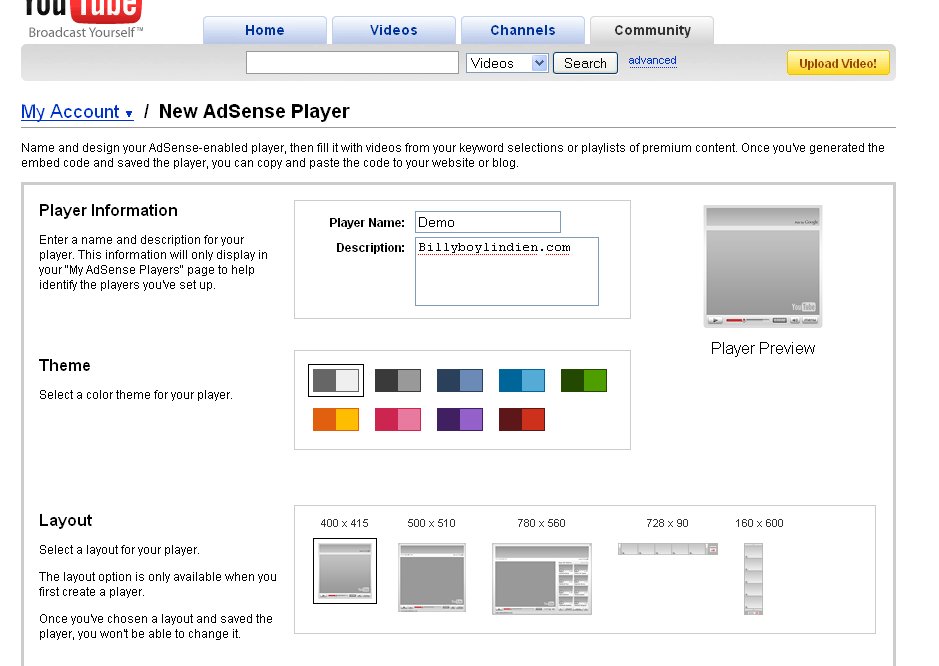
Task: Choose the green theme swatch
Action: pyautogui.click(x=584, y=380)
